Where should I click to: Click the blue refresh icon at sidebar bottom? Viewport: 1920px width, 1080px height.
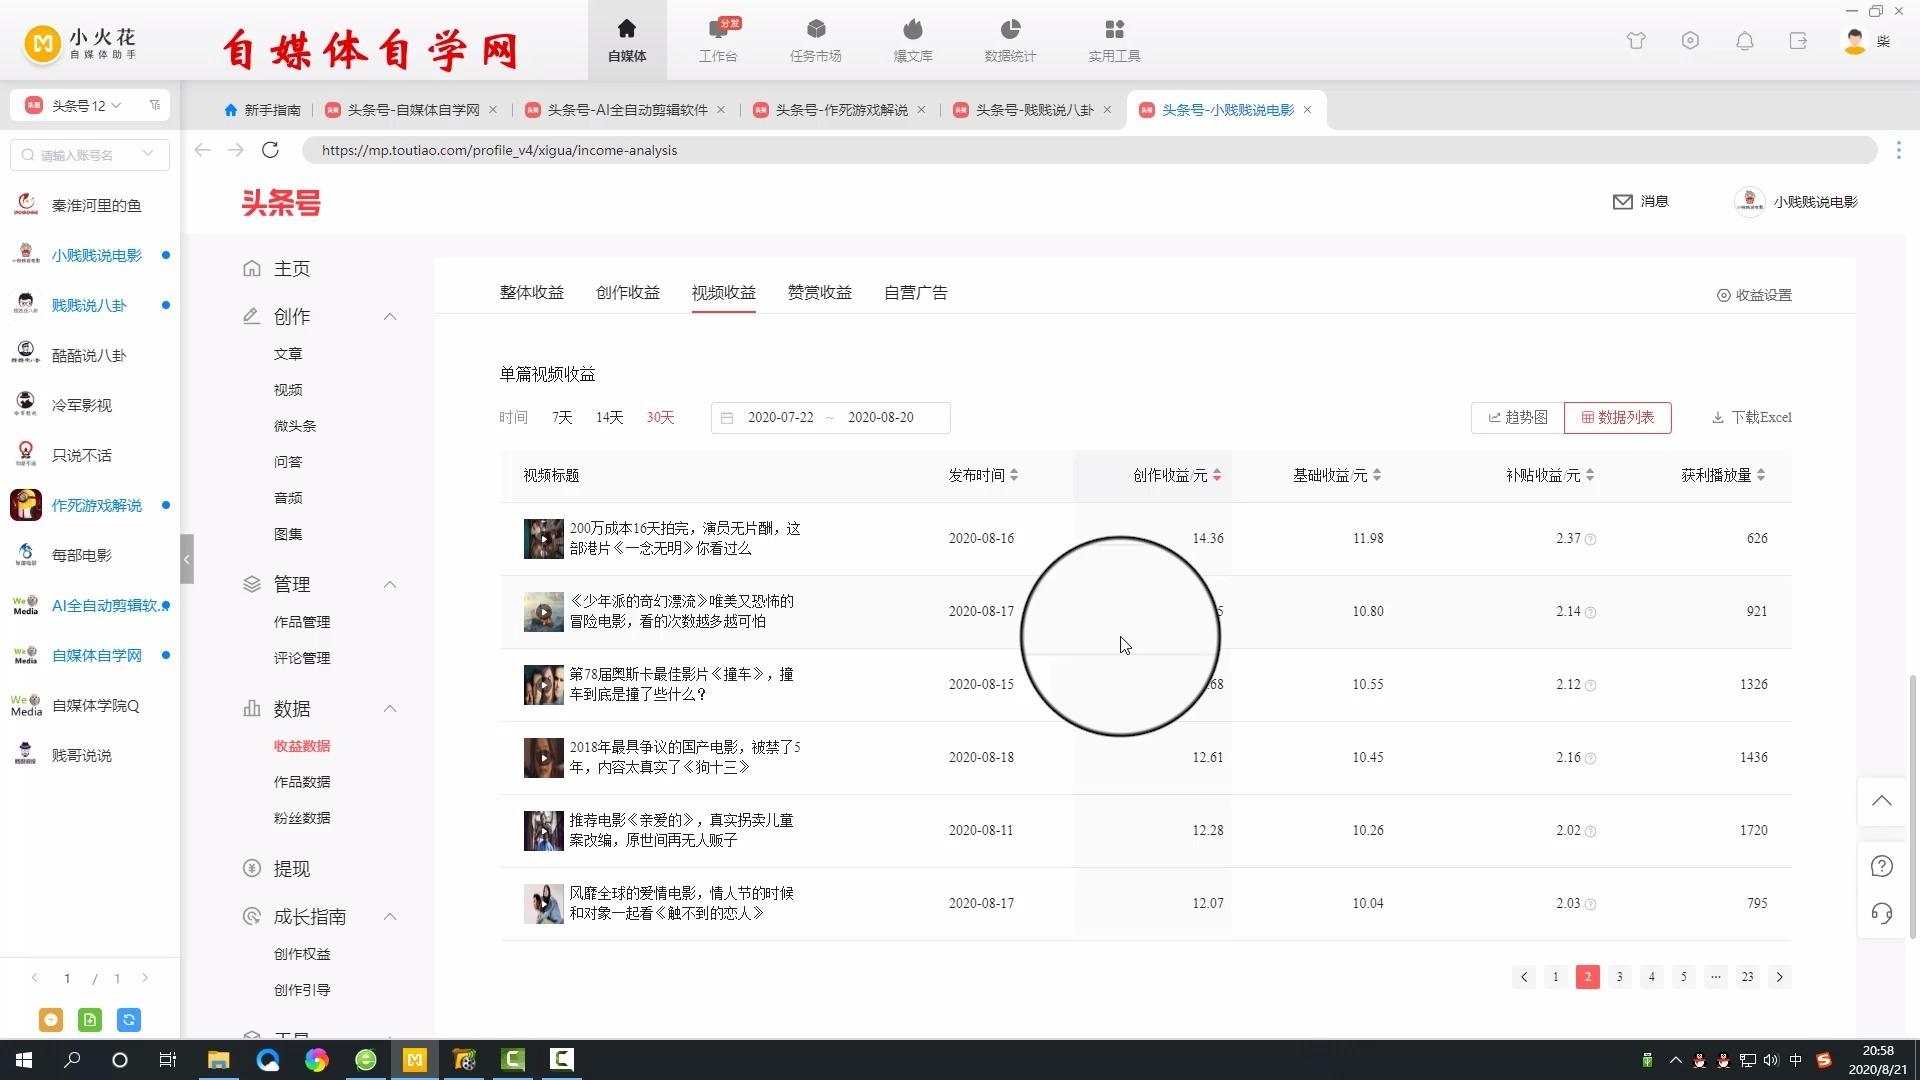(x=129, y=1020)
